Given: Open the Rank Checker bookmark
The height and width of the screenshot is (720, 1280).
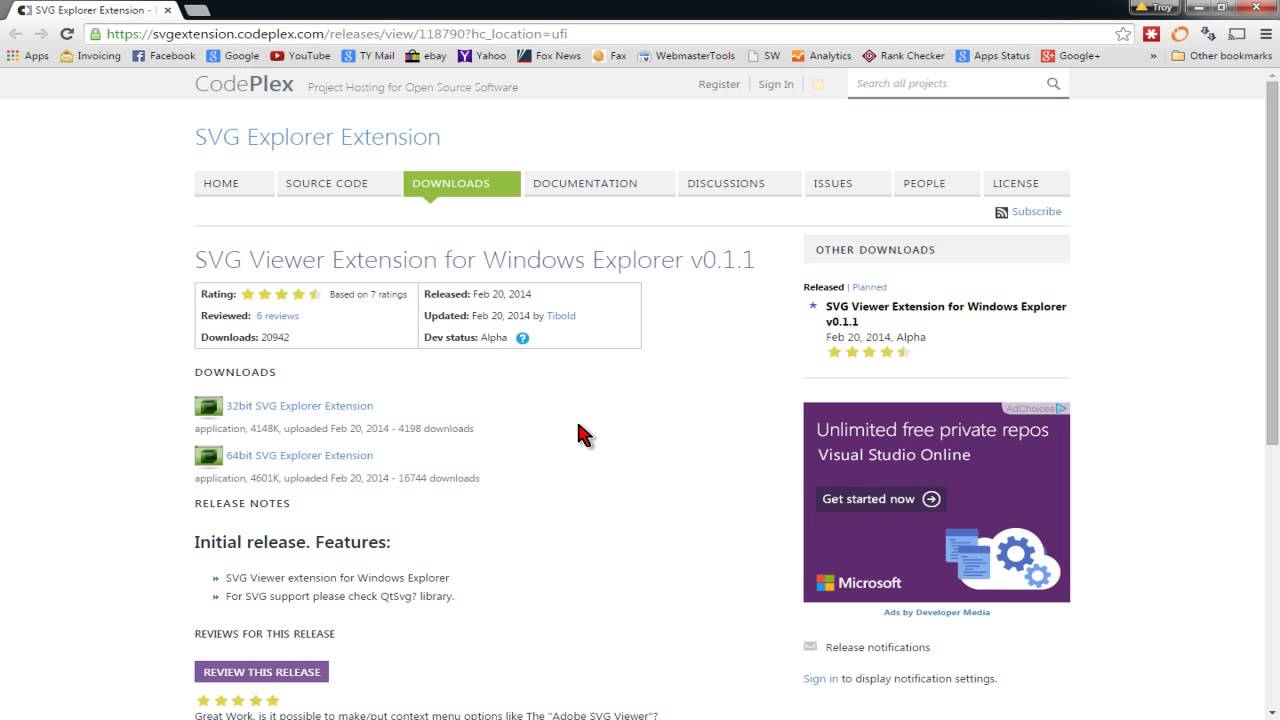Looking at the screenshot, I should (903, 56).
